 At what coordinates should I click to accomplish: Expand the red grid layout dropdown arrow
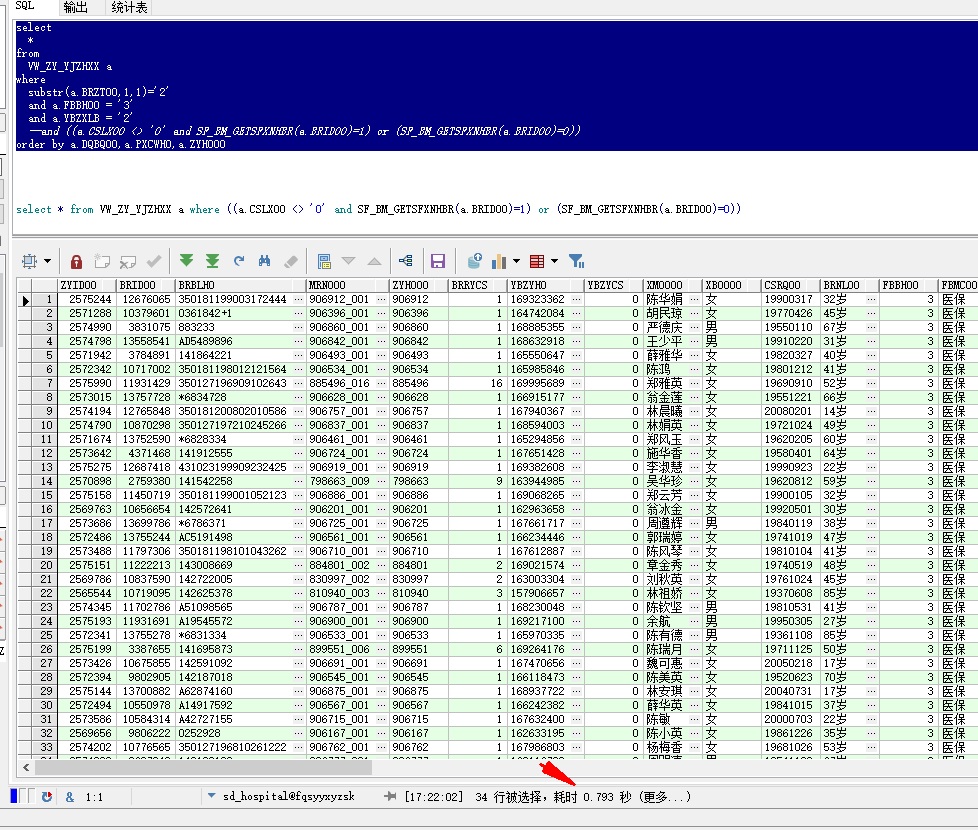pyautogui.click(x=553, y=262)
